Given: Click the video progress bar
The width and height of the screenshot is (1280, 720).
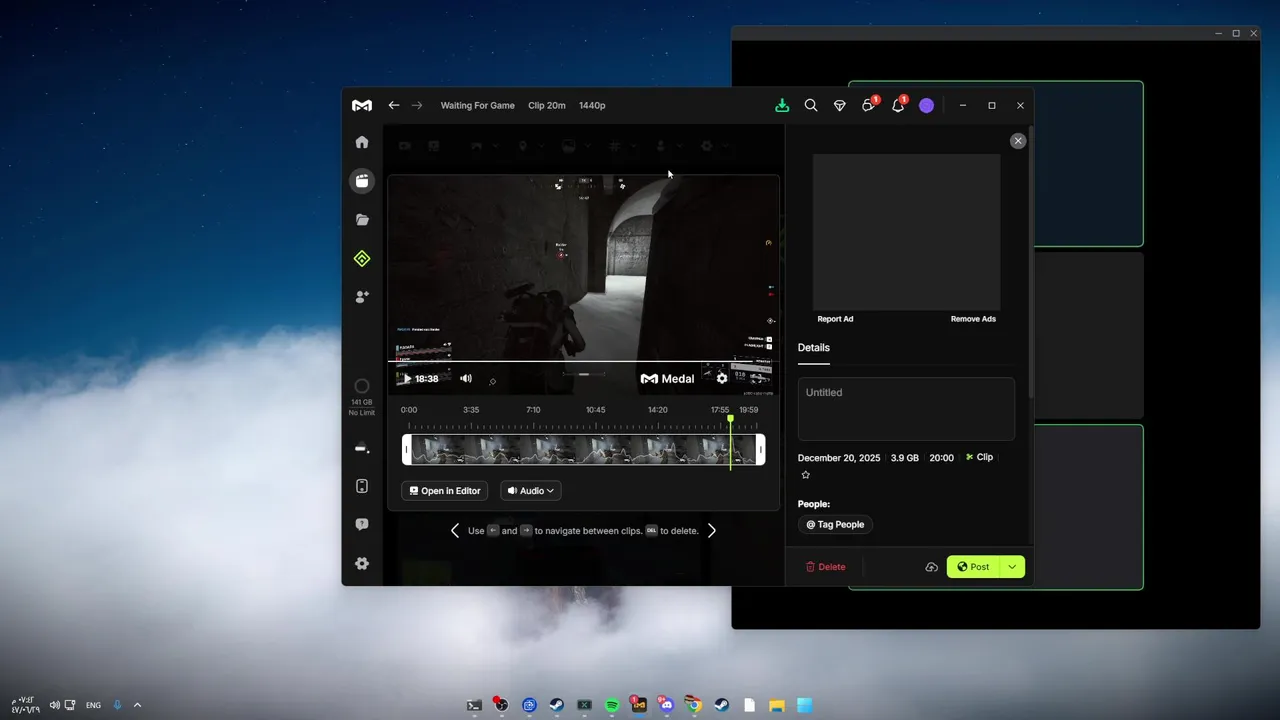Looking at the screenshot, I should tap(583, 361).
